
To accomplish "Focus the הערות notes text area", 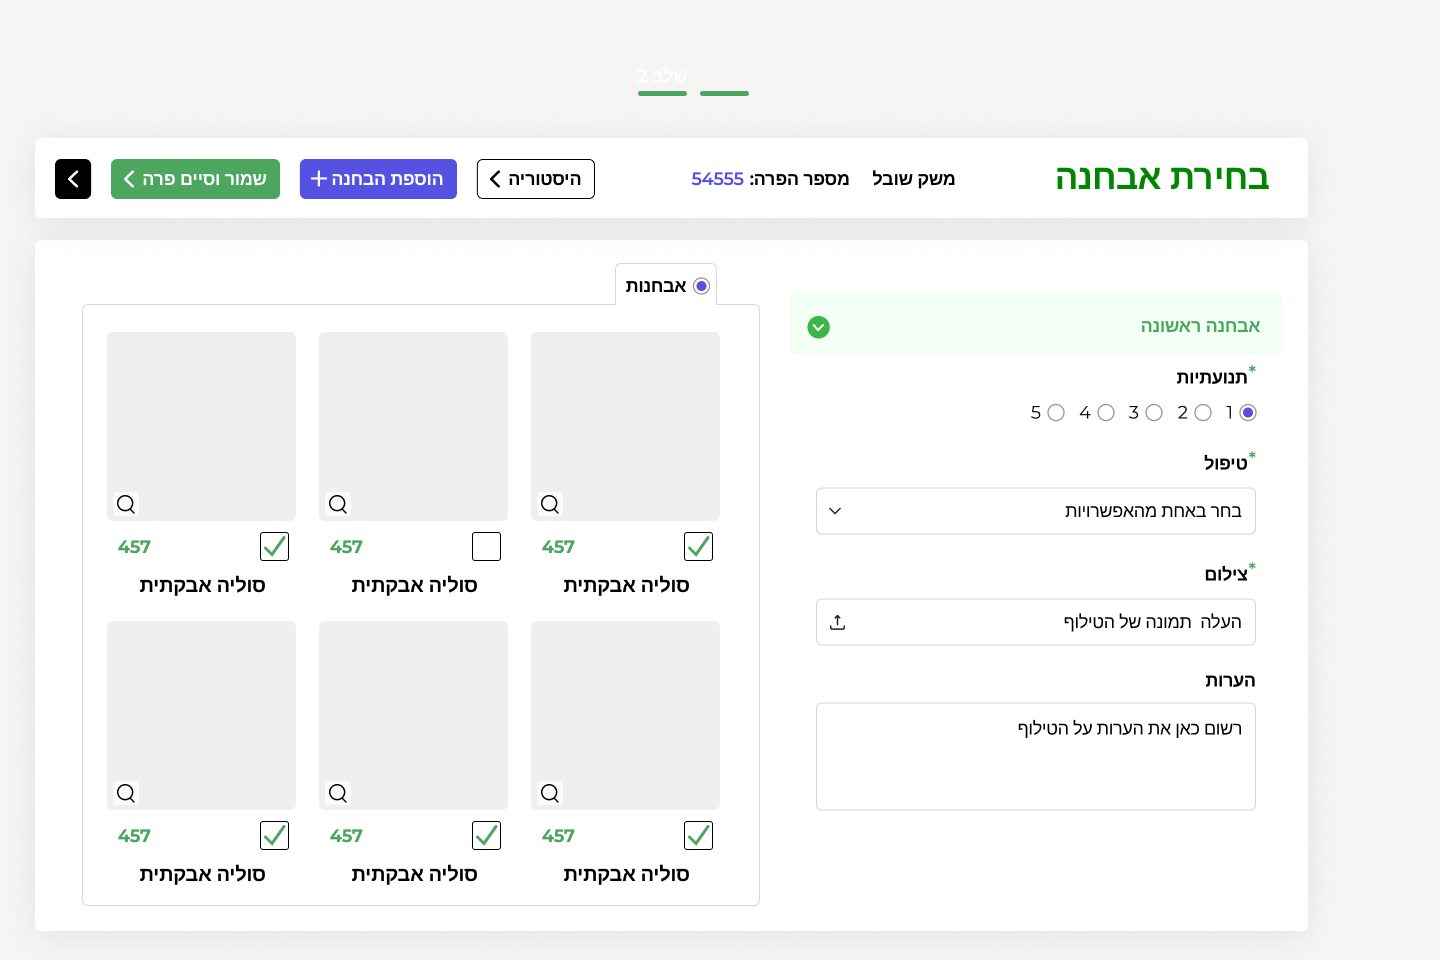I will pos(1036,757).
